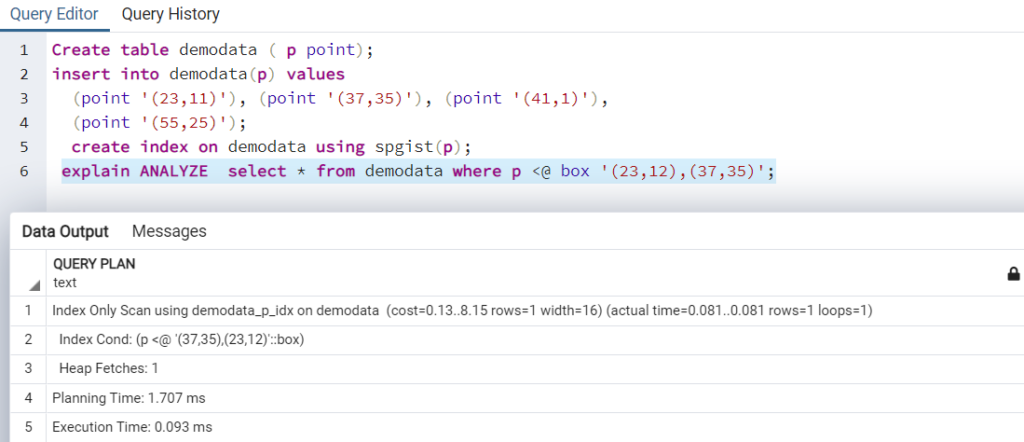
Task: Click the Planning Time result cell
Action: [x=534, y=398]
